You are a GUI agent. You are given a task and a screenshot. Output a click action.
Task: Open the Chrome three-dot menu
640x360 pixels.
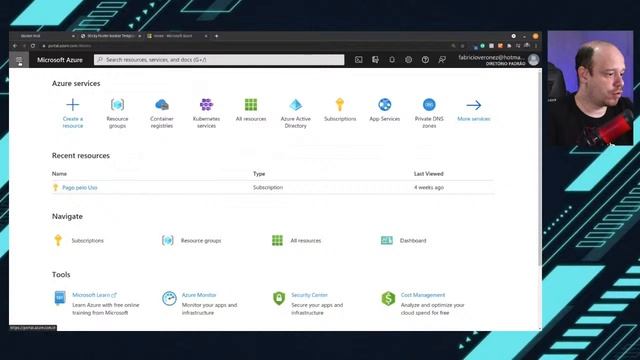pos(536,46)
